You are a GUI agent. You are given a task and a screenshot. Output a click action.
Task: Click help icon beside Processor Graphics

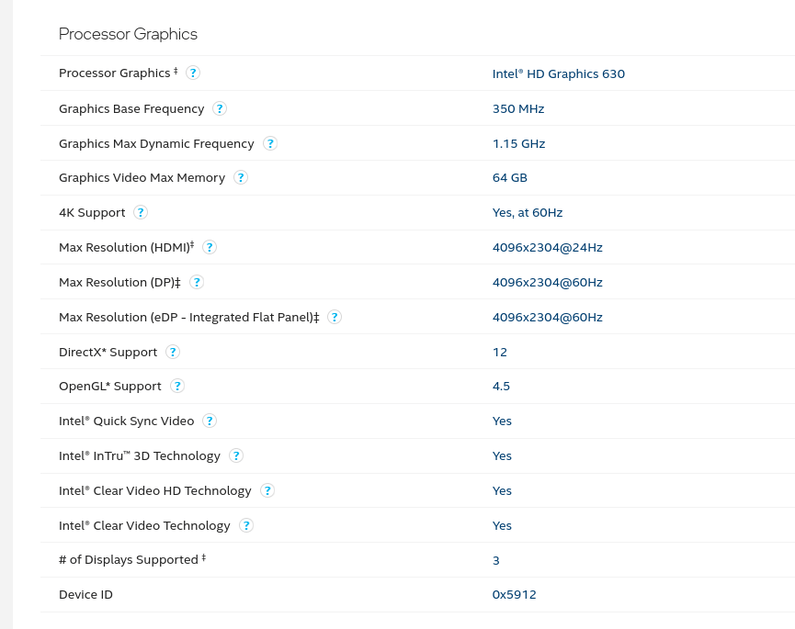click(193, 73)
